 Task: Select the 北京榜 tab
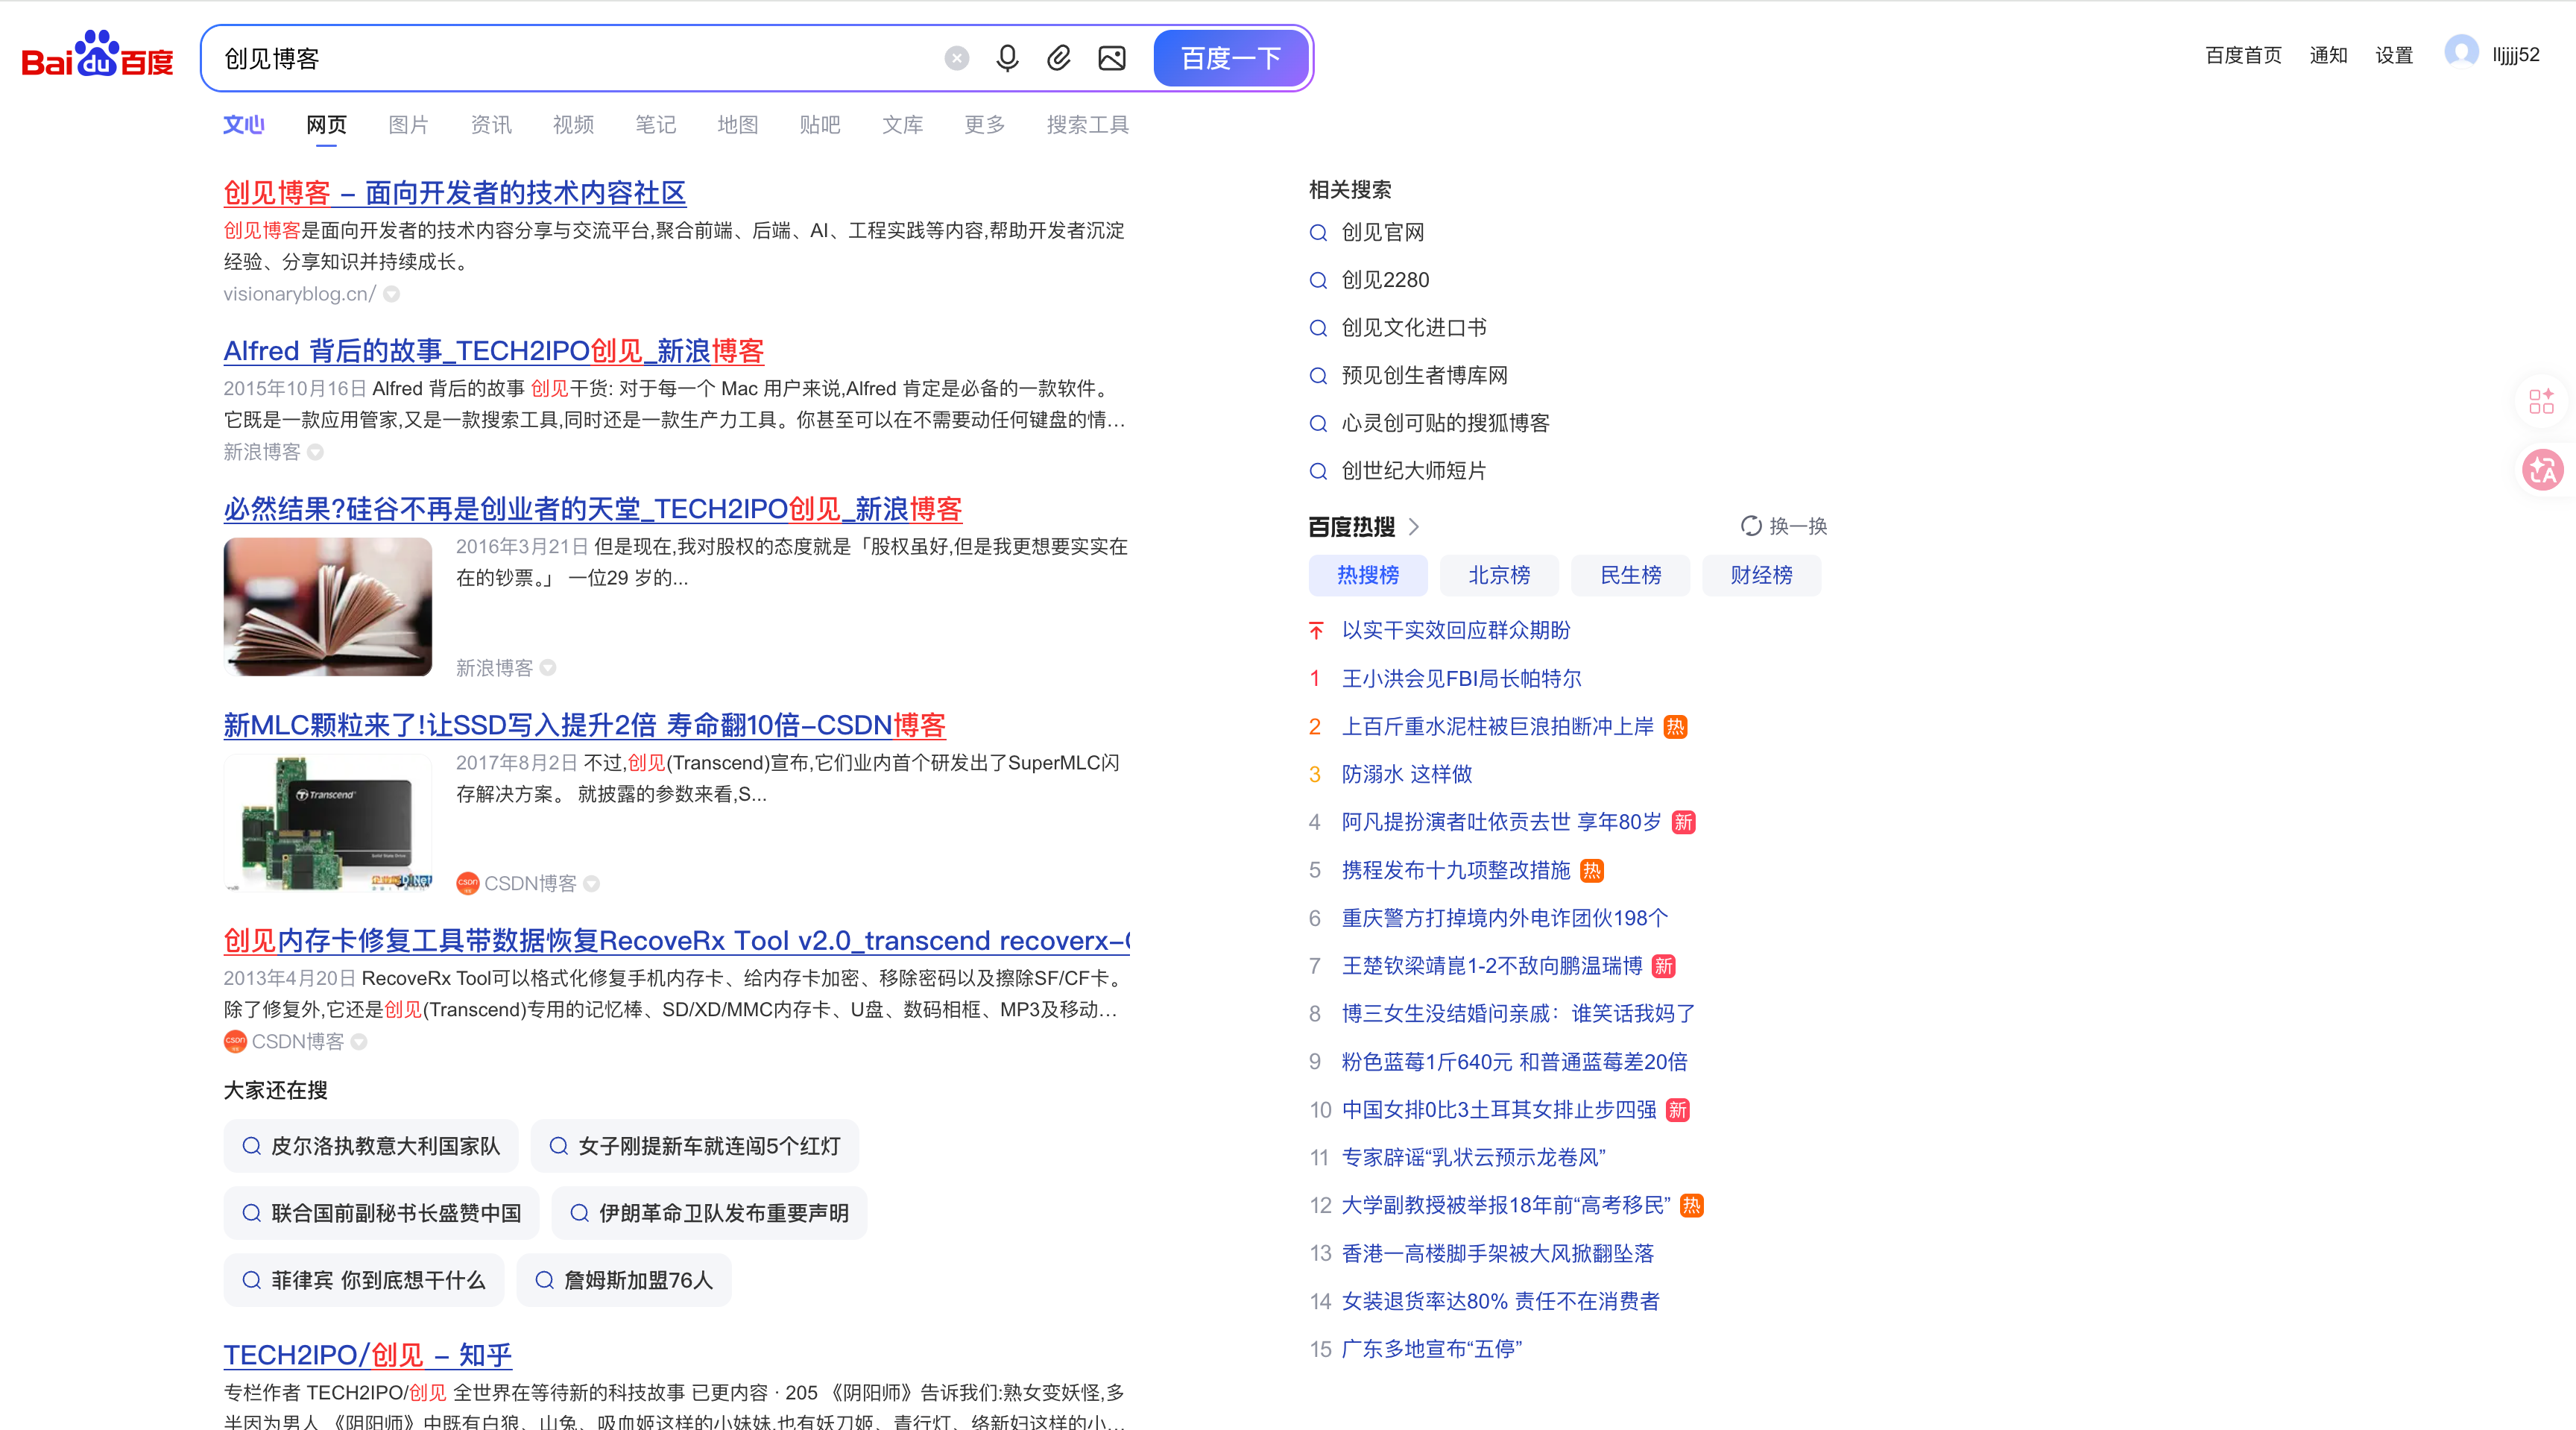coord(1499,575)
